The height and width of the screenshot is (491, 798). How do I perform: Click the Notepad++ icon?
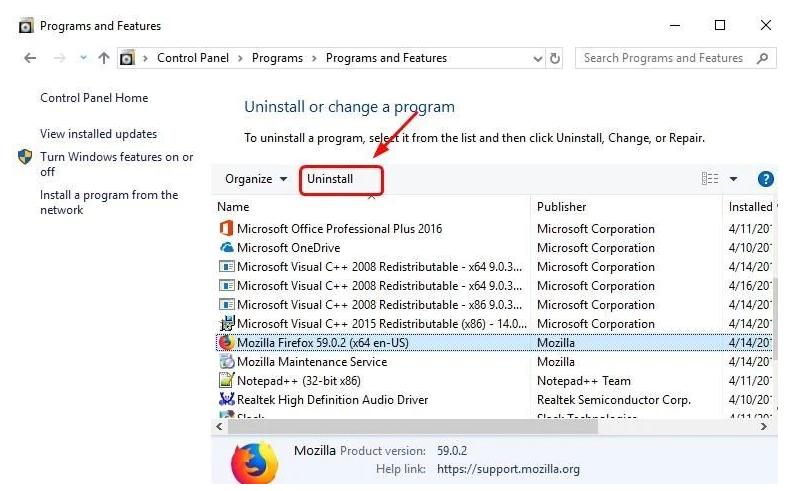(226, 381)
